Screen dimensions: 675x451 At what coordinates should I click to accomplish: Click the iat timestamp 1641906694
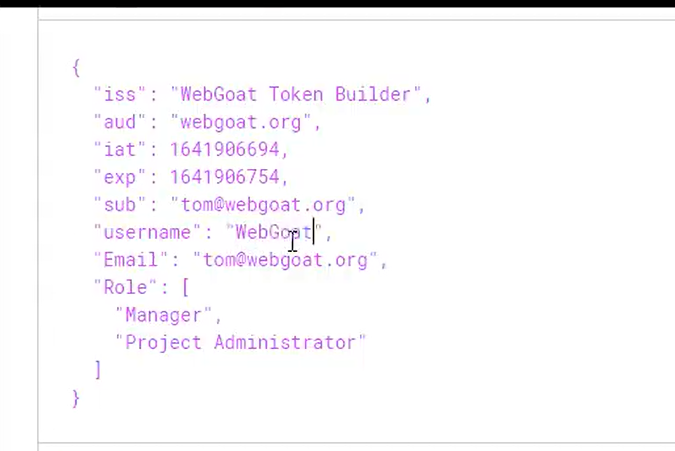coord(224,149)
